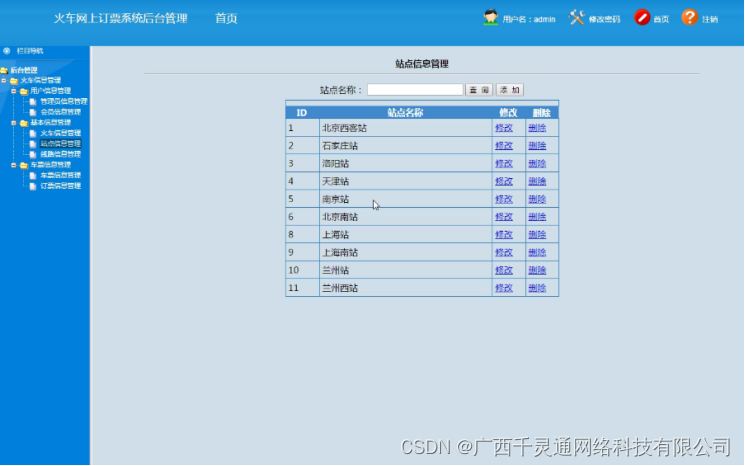The width and height of the screenshot is (745, 466).
Task: Select the 首页 tab beside the system title
Action: [x=226, y=19]
